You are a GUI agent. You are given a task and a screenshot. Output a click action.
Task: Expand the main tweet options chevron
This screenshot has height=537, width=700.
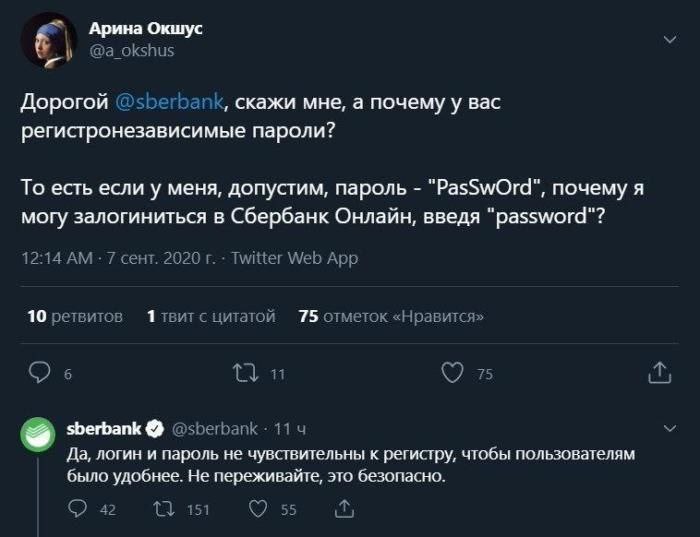670,40
